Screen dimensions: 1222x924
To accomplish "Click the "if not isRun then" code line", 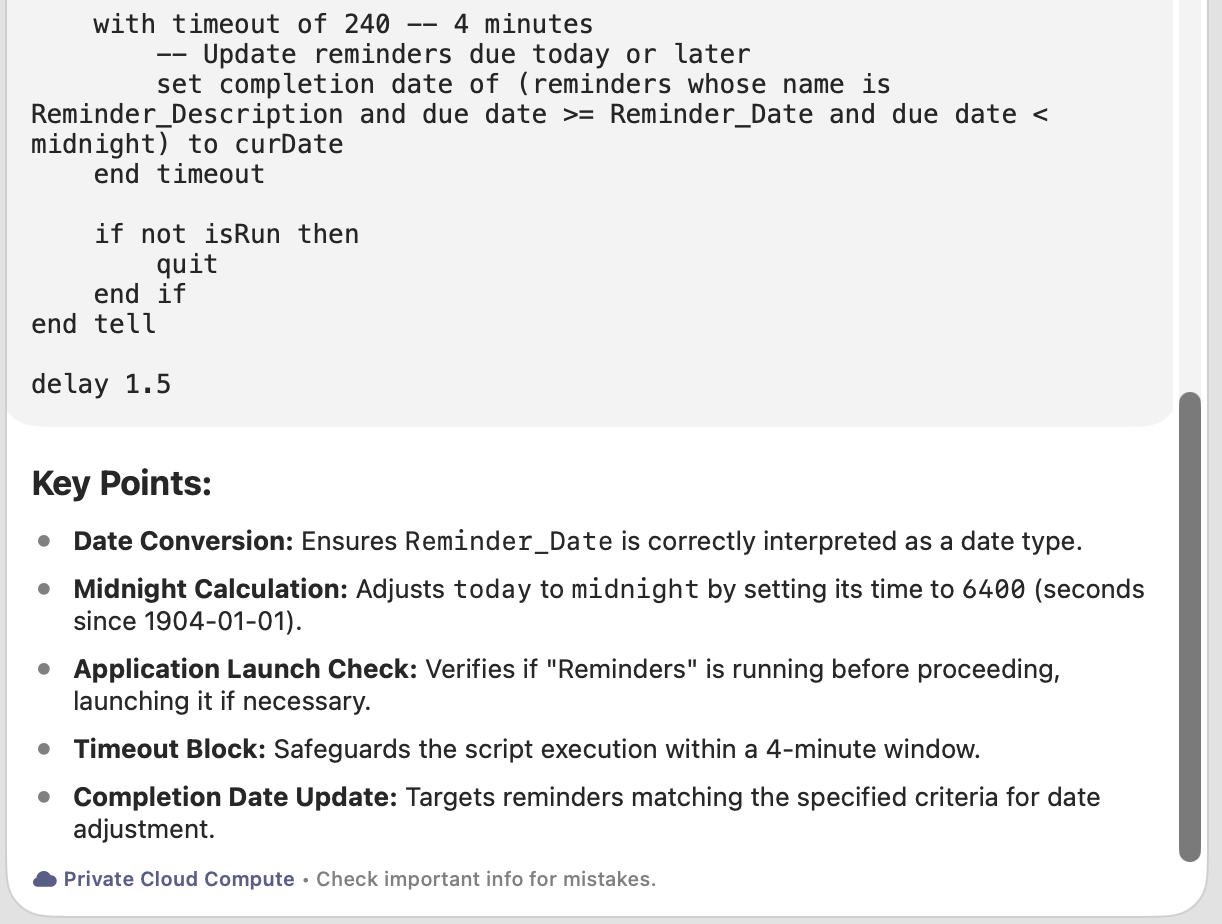I will (226, 234).
